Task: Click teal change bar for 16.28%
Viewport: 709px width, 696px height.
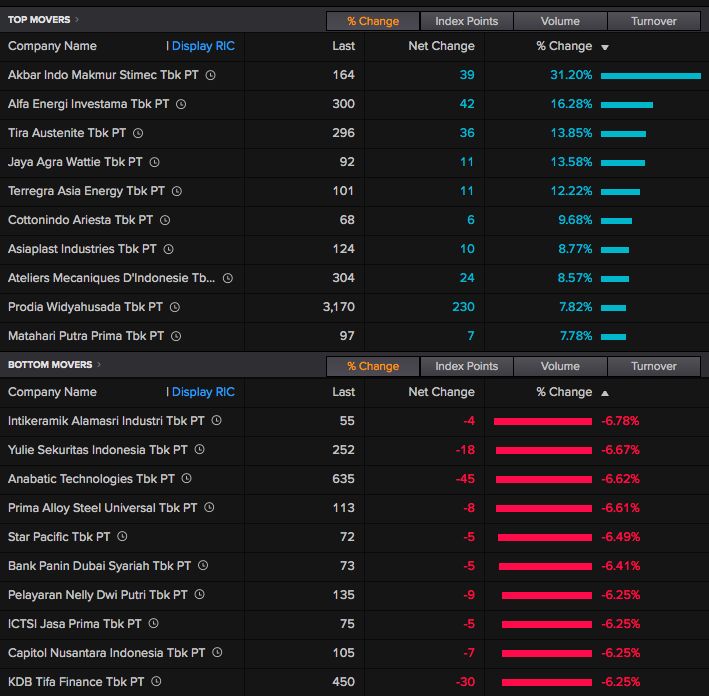Action: (x=627, y=105)
